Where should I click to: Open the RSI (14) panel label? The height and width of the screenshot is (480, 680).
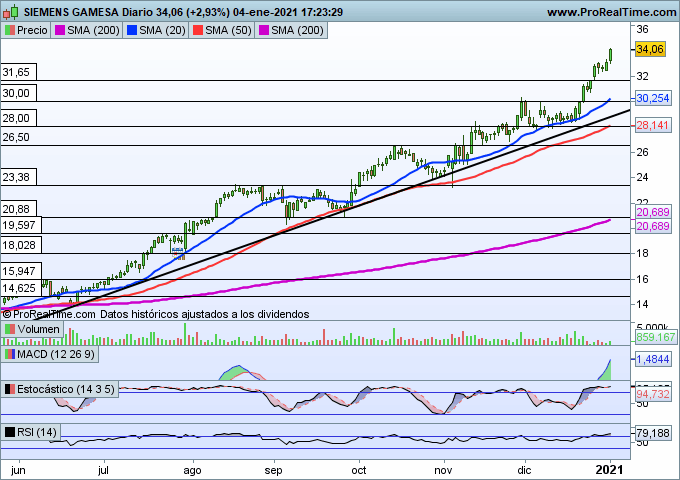click(37, 432)
